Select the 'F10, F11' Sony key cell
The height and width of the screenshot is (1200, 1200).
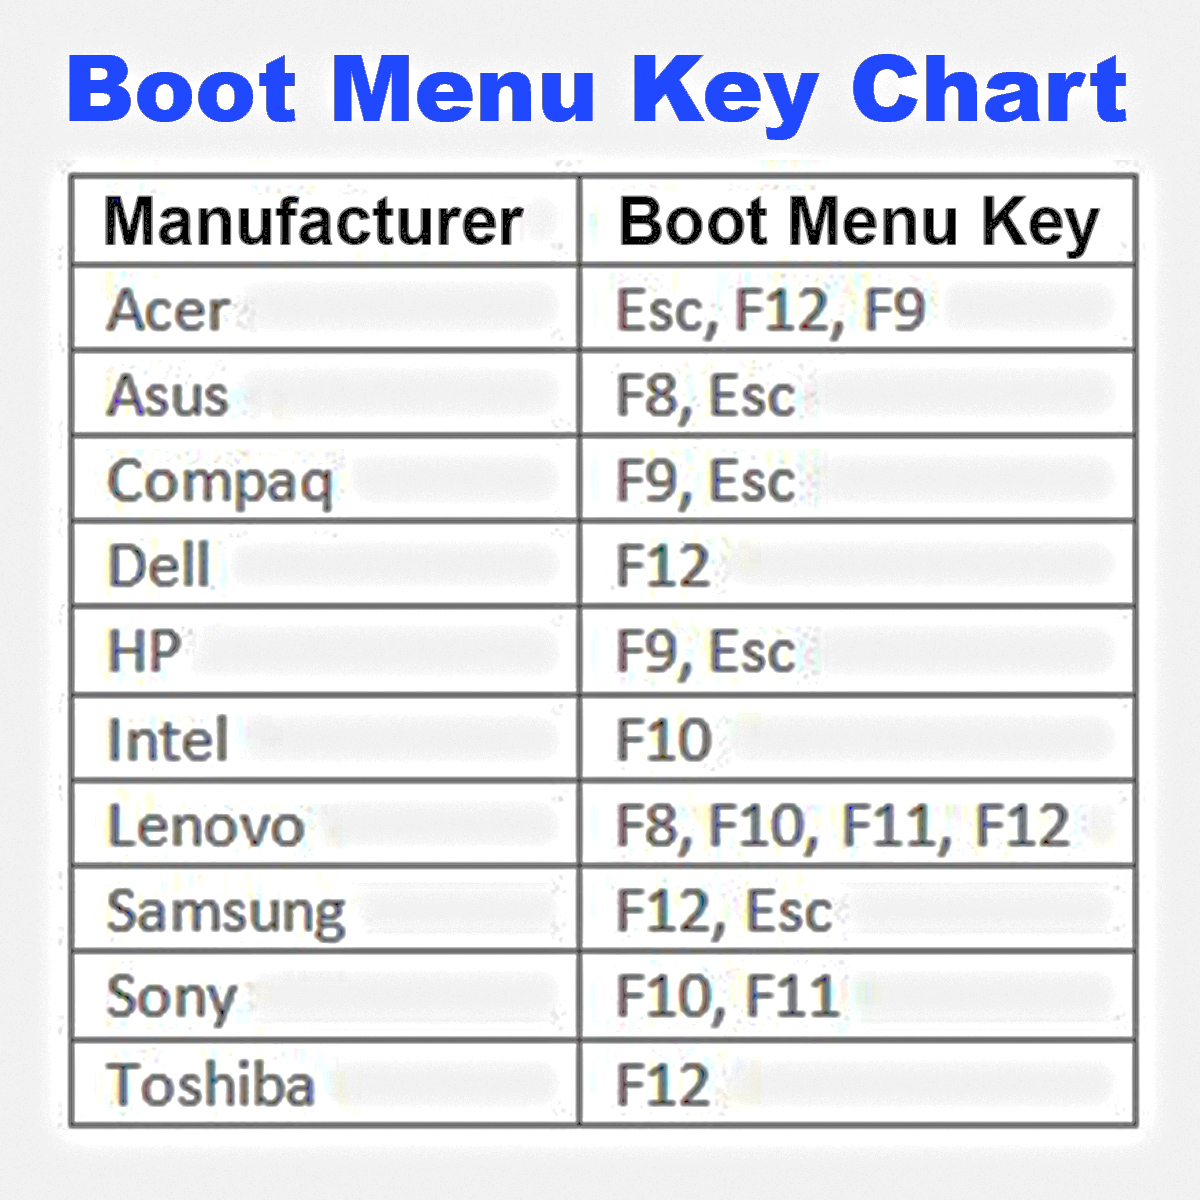click(x=857, y=996)
